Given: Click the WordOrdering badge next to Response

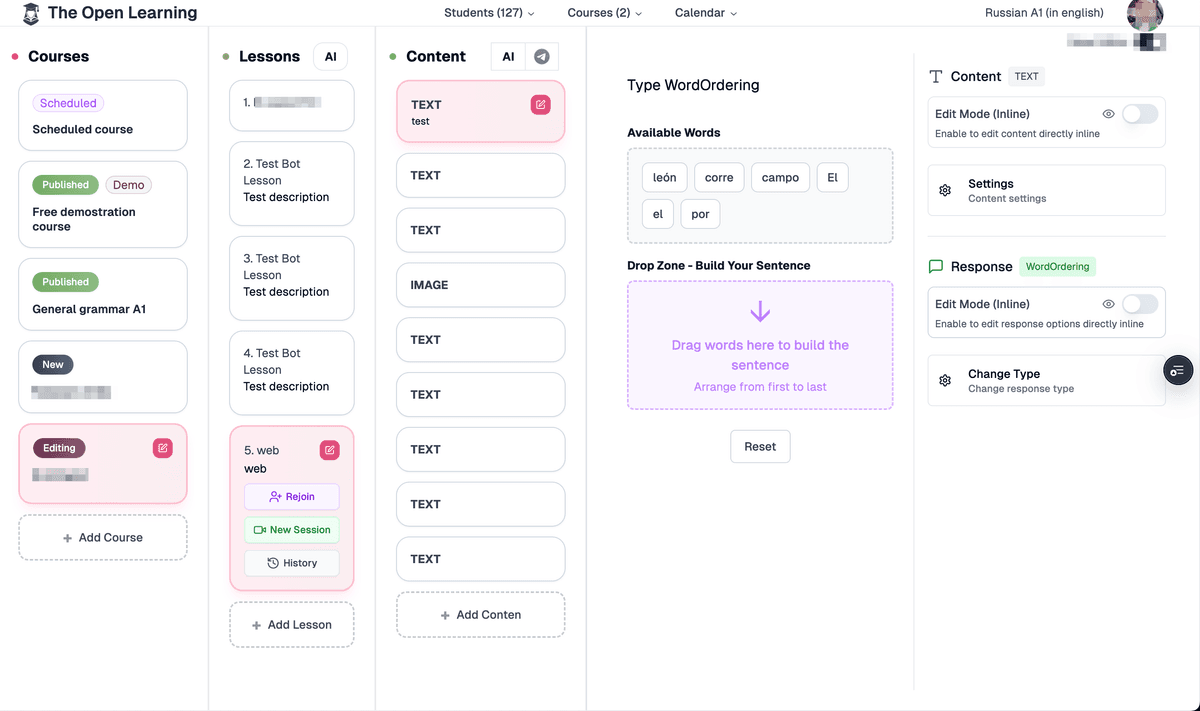Looking at the screenshot, I should 1057,267.
